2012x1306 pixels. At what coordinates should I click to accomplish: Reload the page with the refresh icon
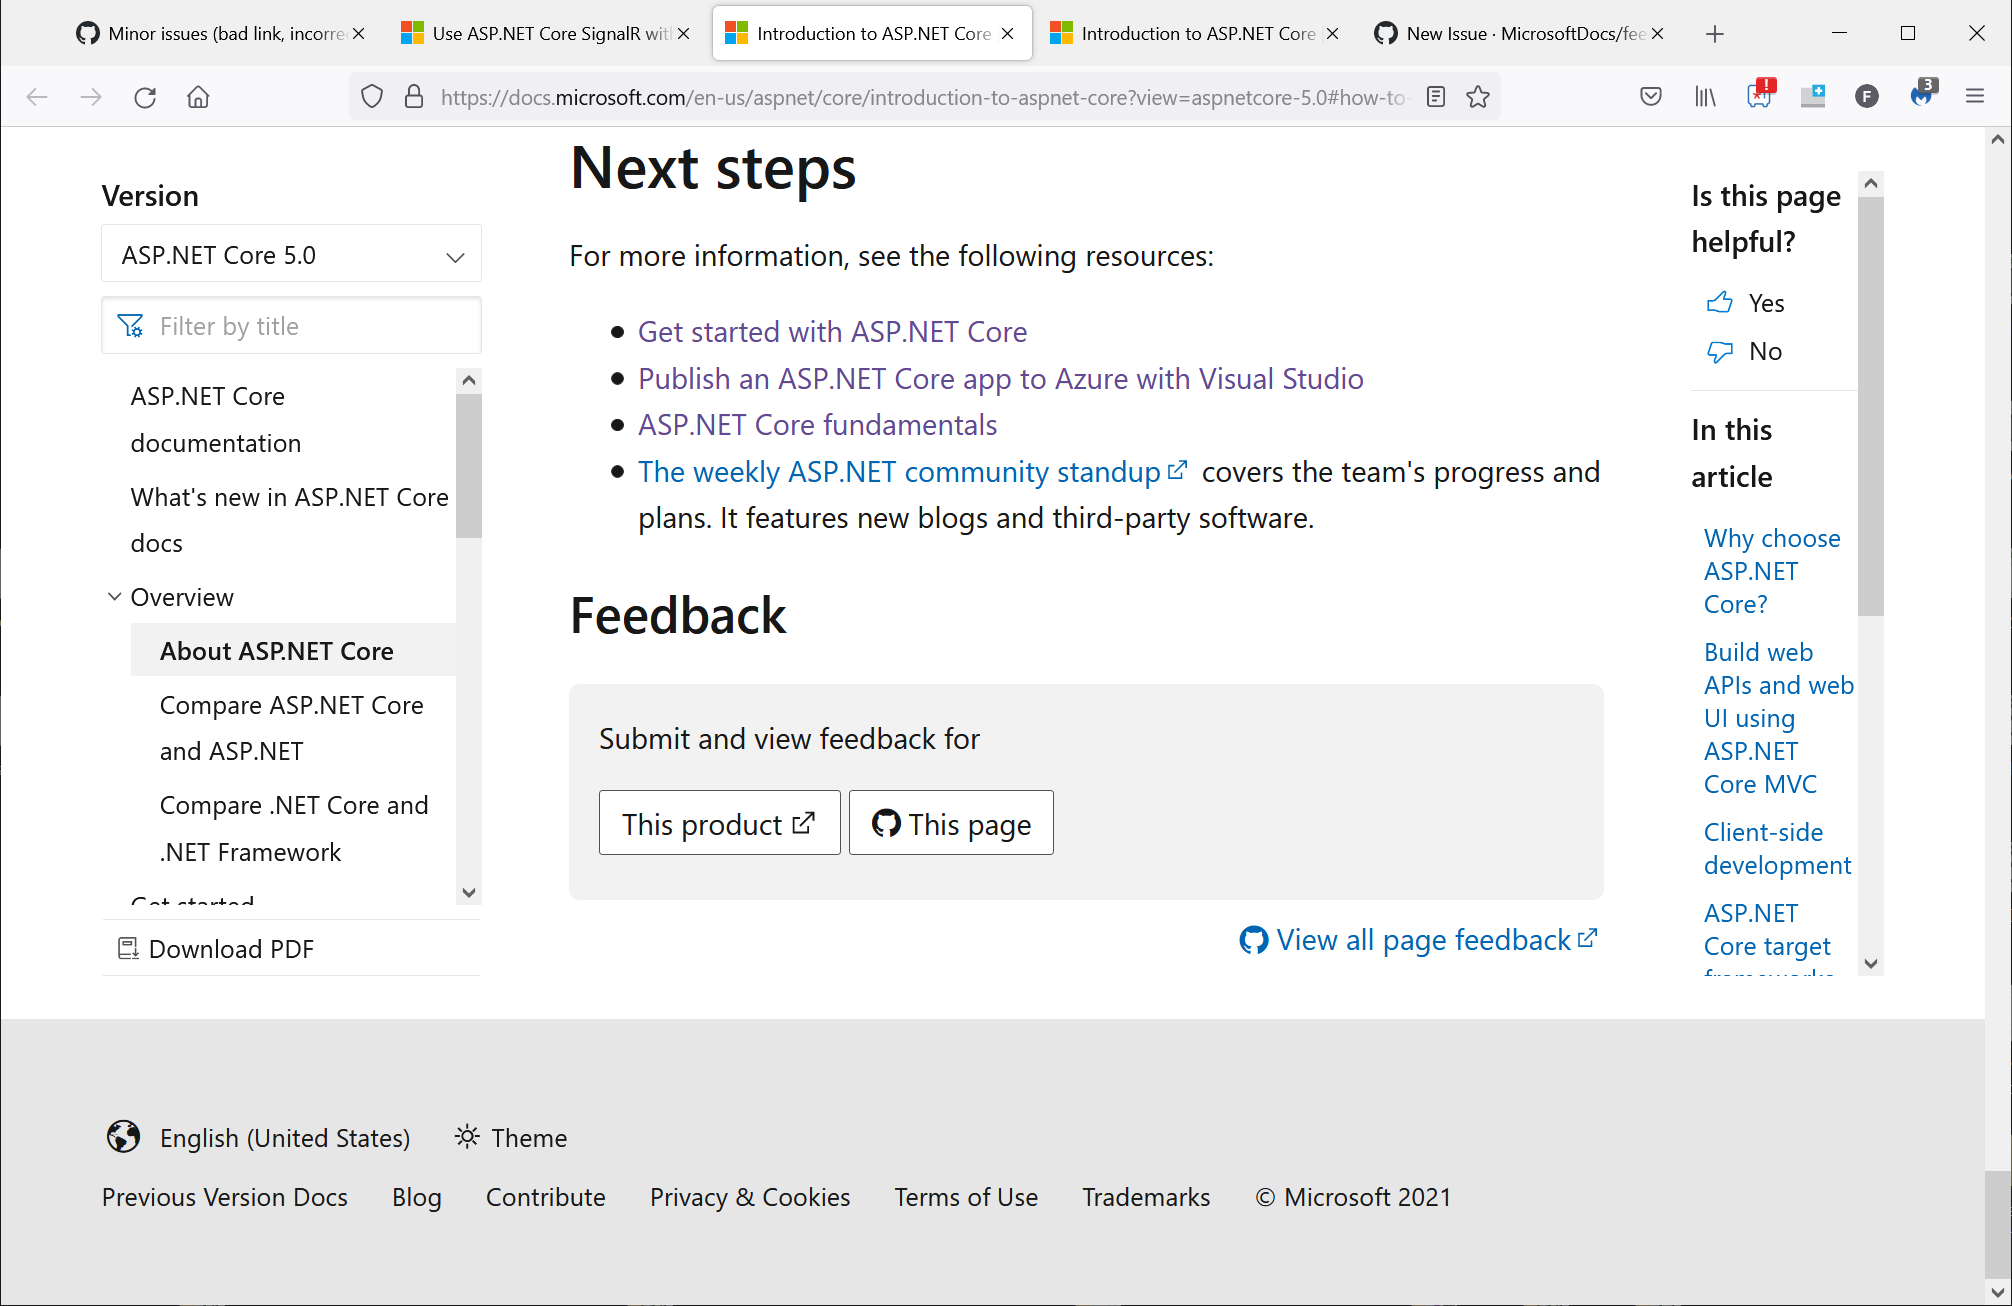click(145, 97)
